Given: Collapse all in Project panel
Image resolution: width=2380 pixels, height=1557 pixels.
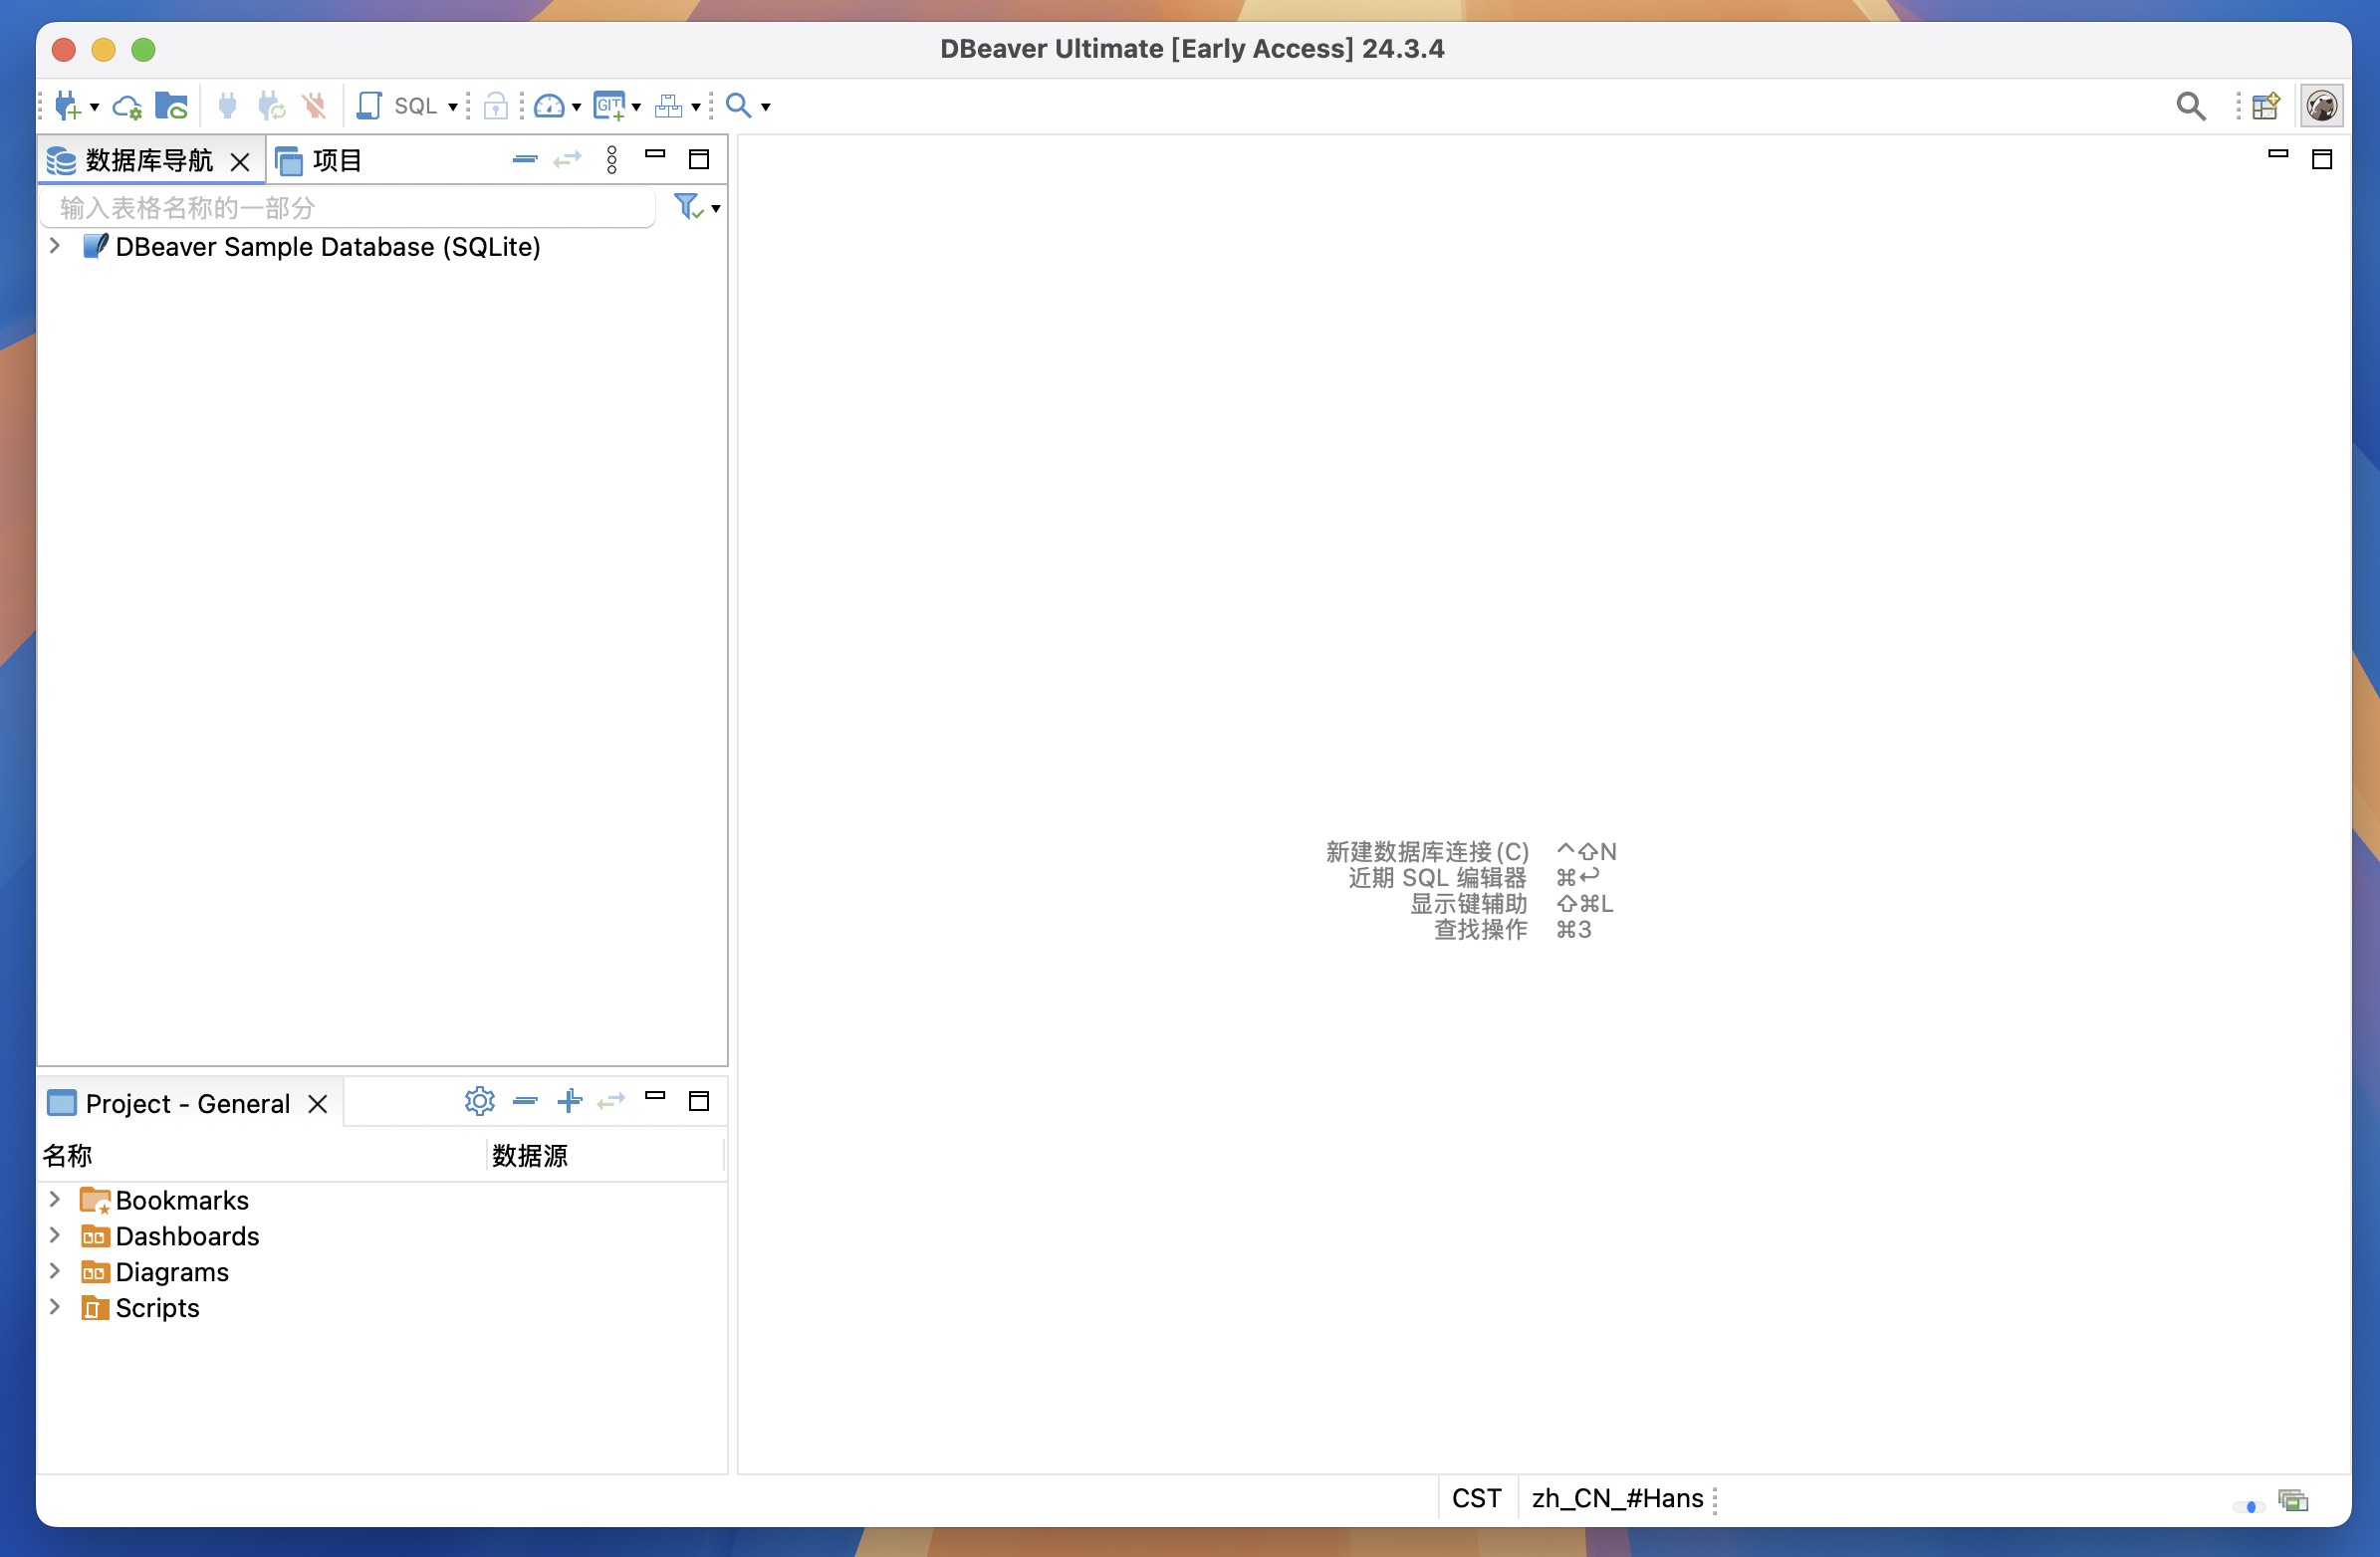Looking at the screenshot, I should point(525,1101).
